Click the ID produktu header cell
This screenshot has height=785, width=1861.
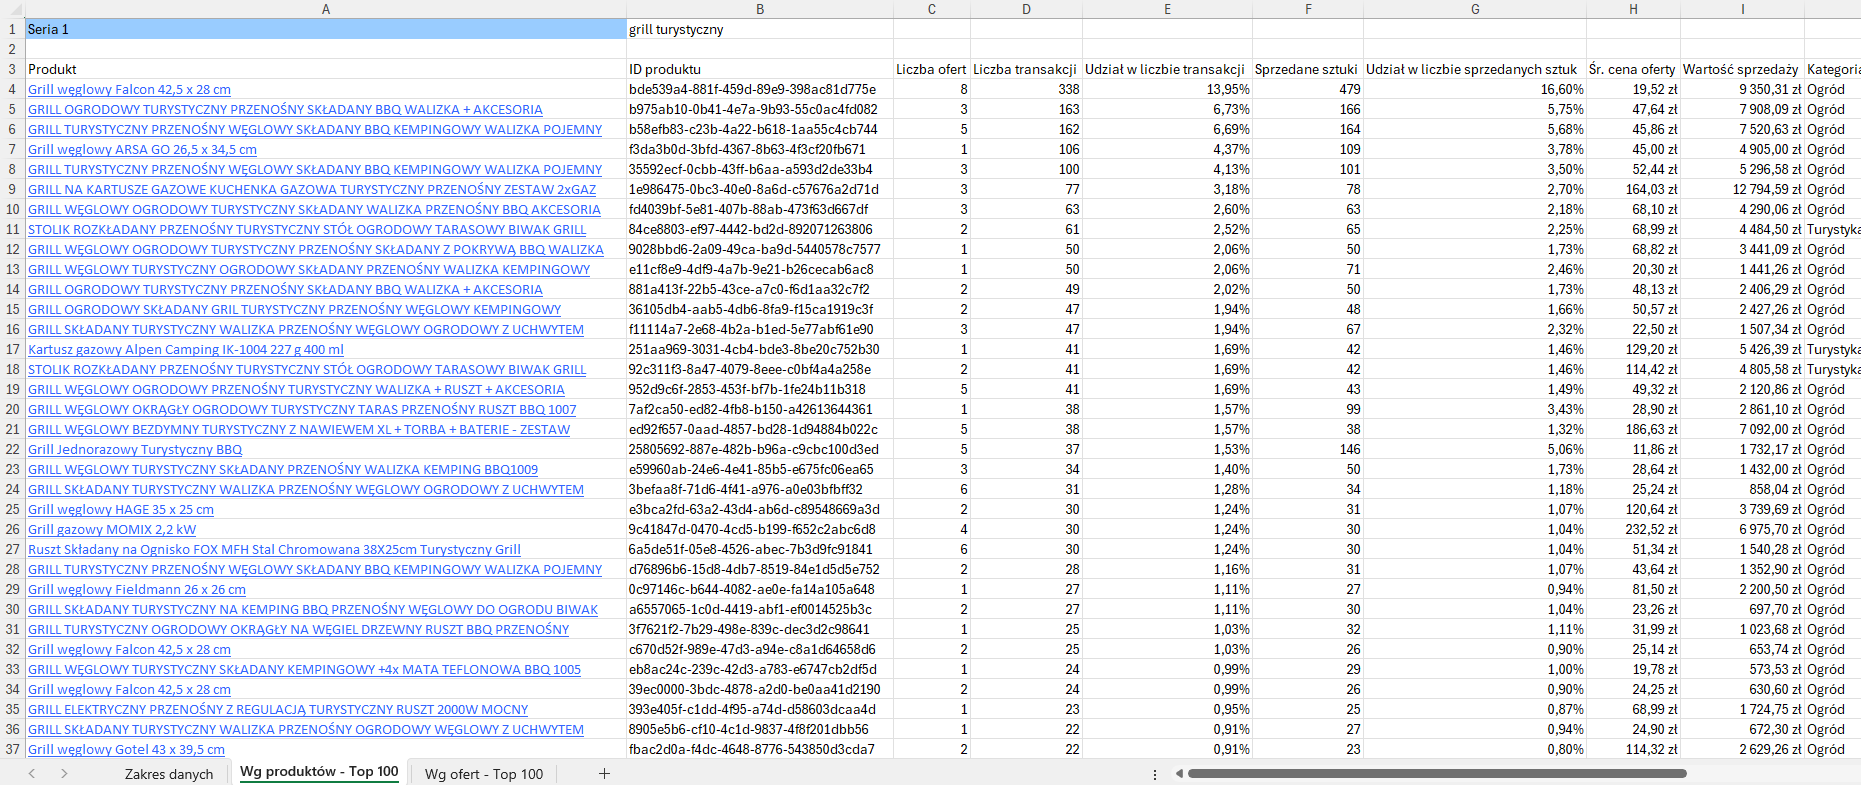click(x=760, y=69)
